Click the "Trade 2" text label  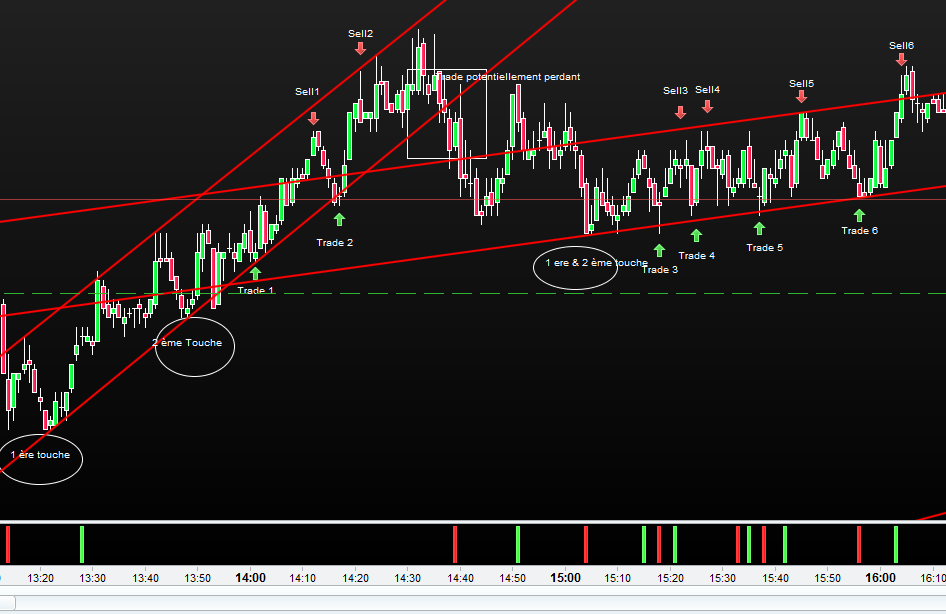point(335,242)
